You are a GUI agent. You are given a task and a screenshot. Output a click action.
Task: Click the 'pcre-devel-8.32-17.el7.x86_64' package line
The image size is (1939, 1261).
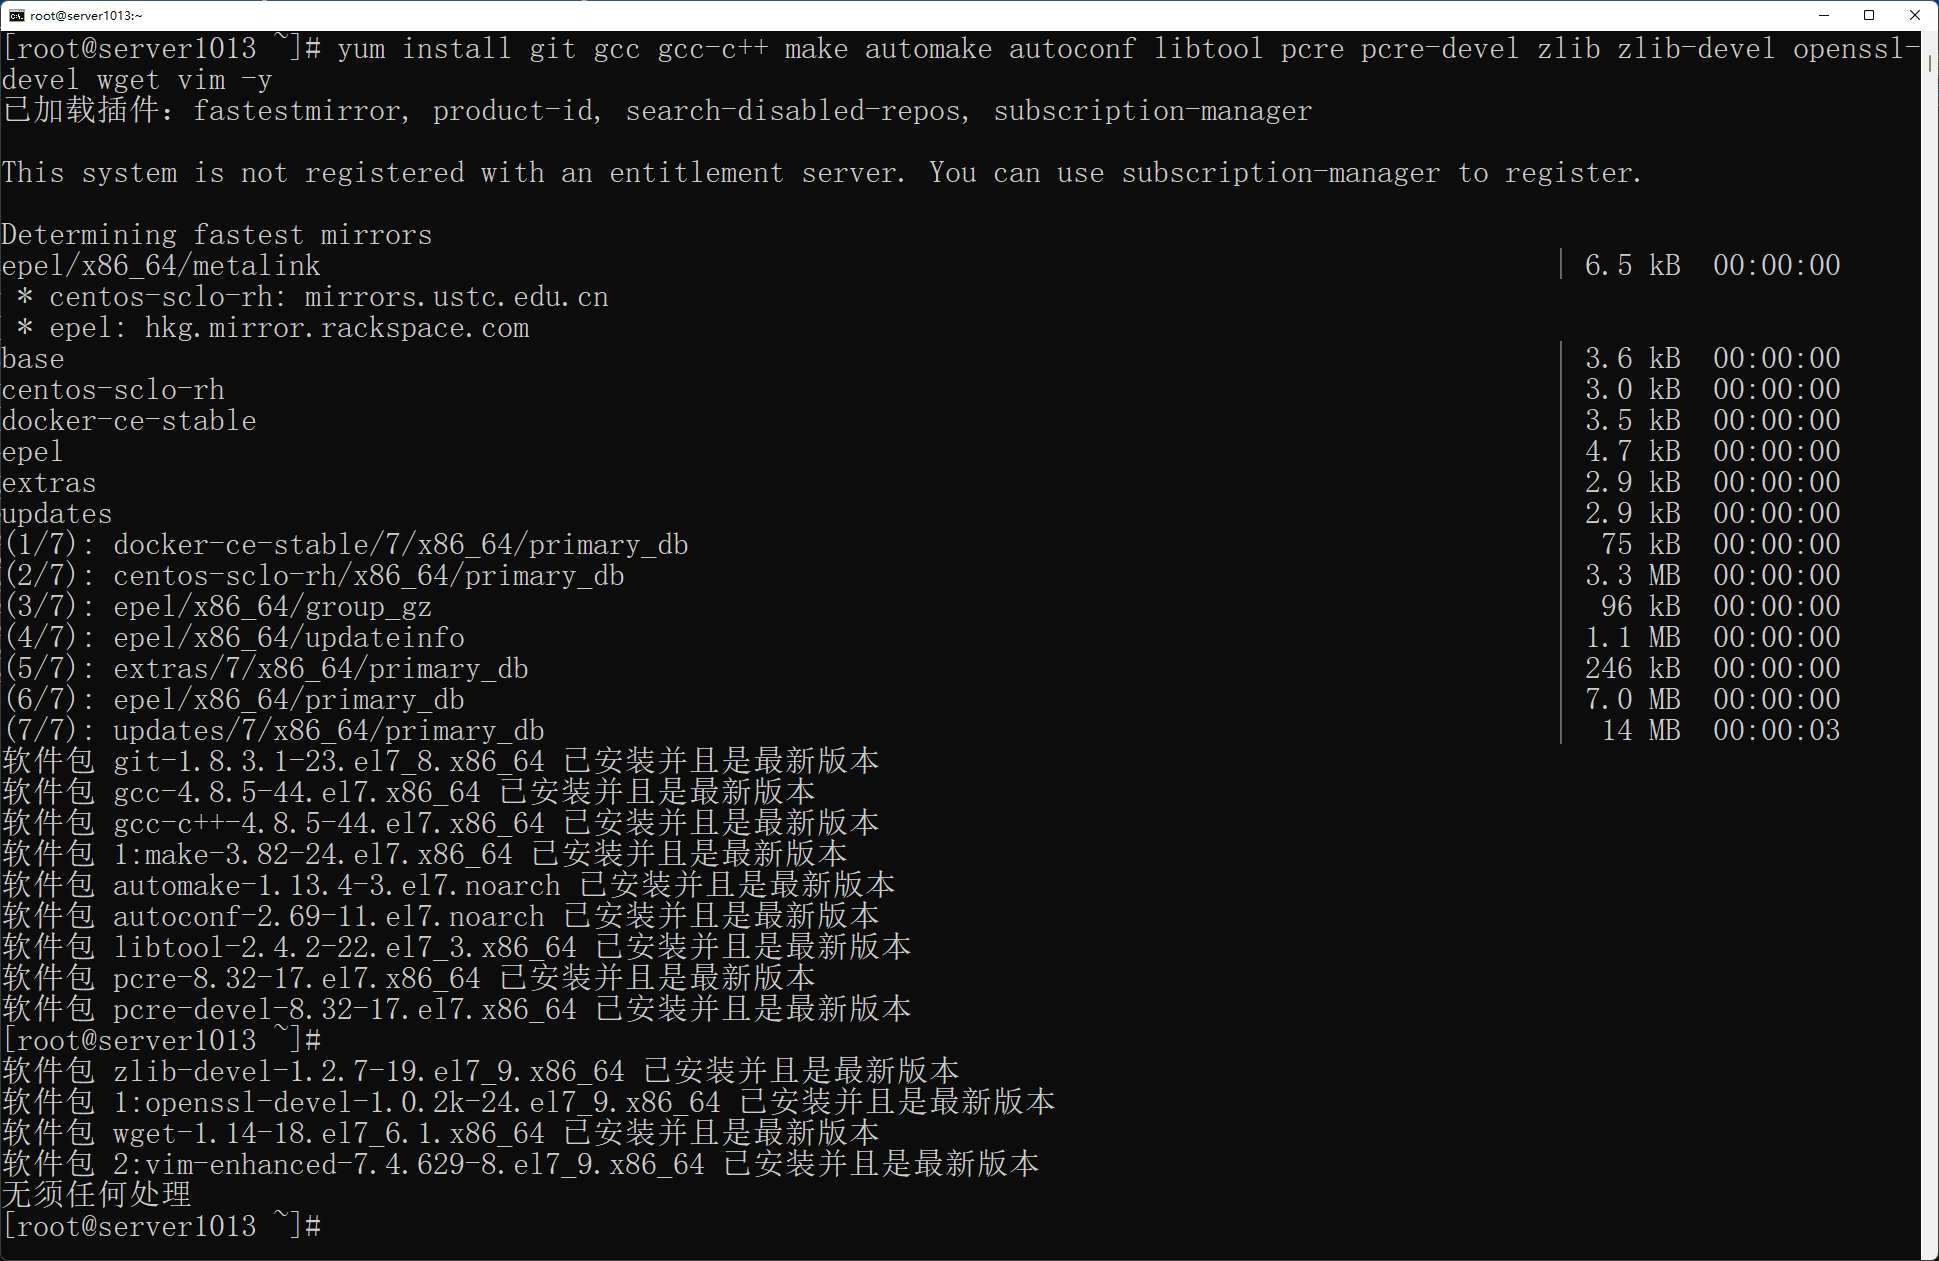pyautogui.click(x=457, y=1010)
